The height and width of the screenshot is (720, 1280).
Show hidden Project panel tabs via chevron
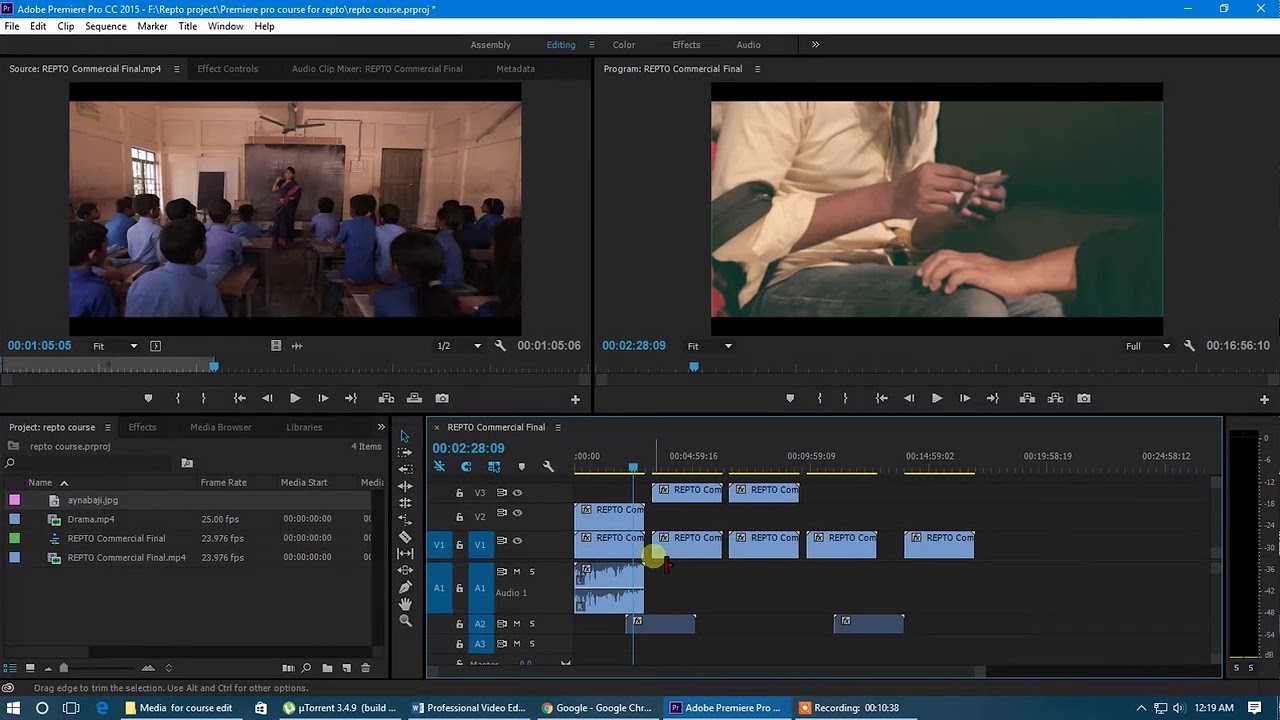(x=381, y=427)
